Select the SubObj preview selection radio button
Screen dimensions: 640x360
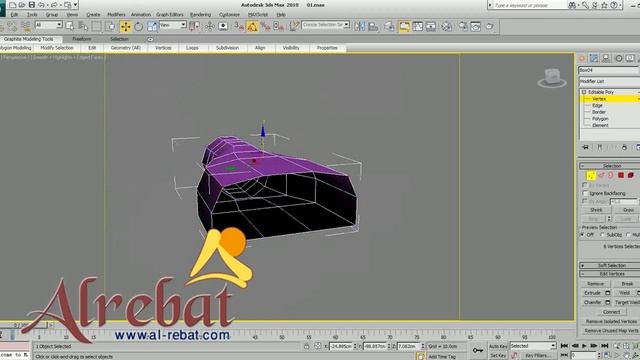[x=602, y=235]
